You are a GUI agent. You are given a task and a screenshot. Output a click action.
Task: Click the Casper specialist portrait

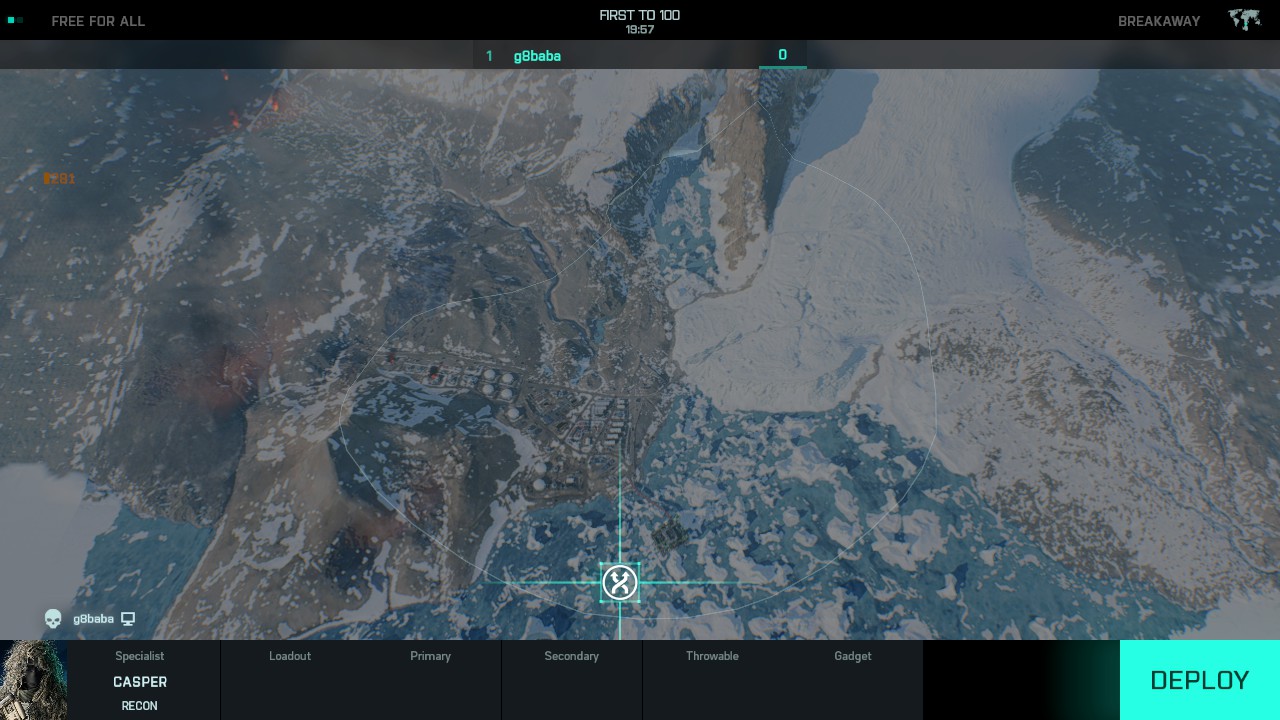[34, 680]
